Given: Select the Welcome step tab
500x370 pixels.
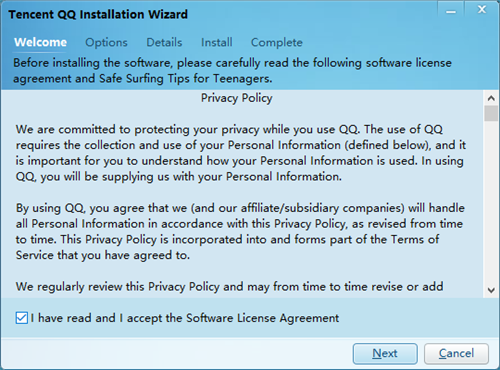Looking at the screenshot, I should [x=40, y=42].
